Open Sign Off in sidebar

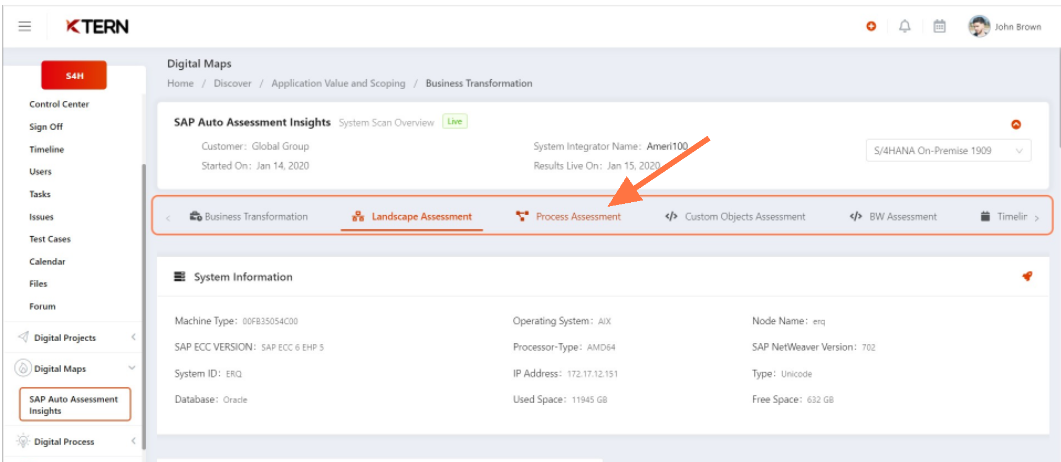tap(46, 126)
